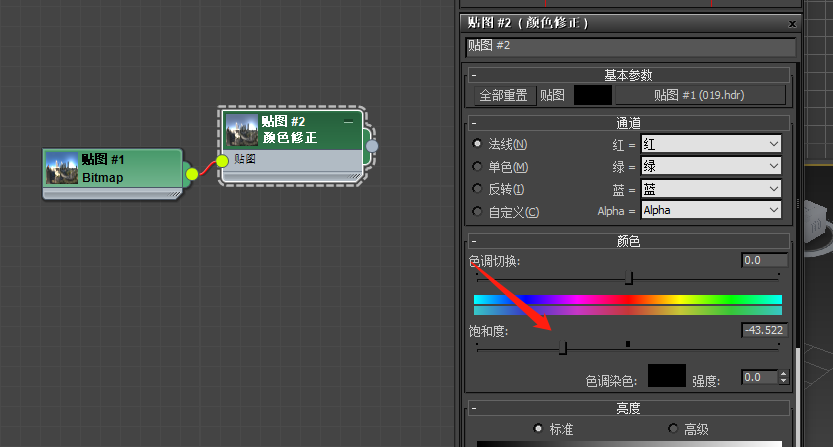Viewport: 833px width, 447px height.
Task: Open the 色调染色 color swatch
Action: pos(666,376)
